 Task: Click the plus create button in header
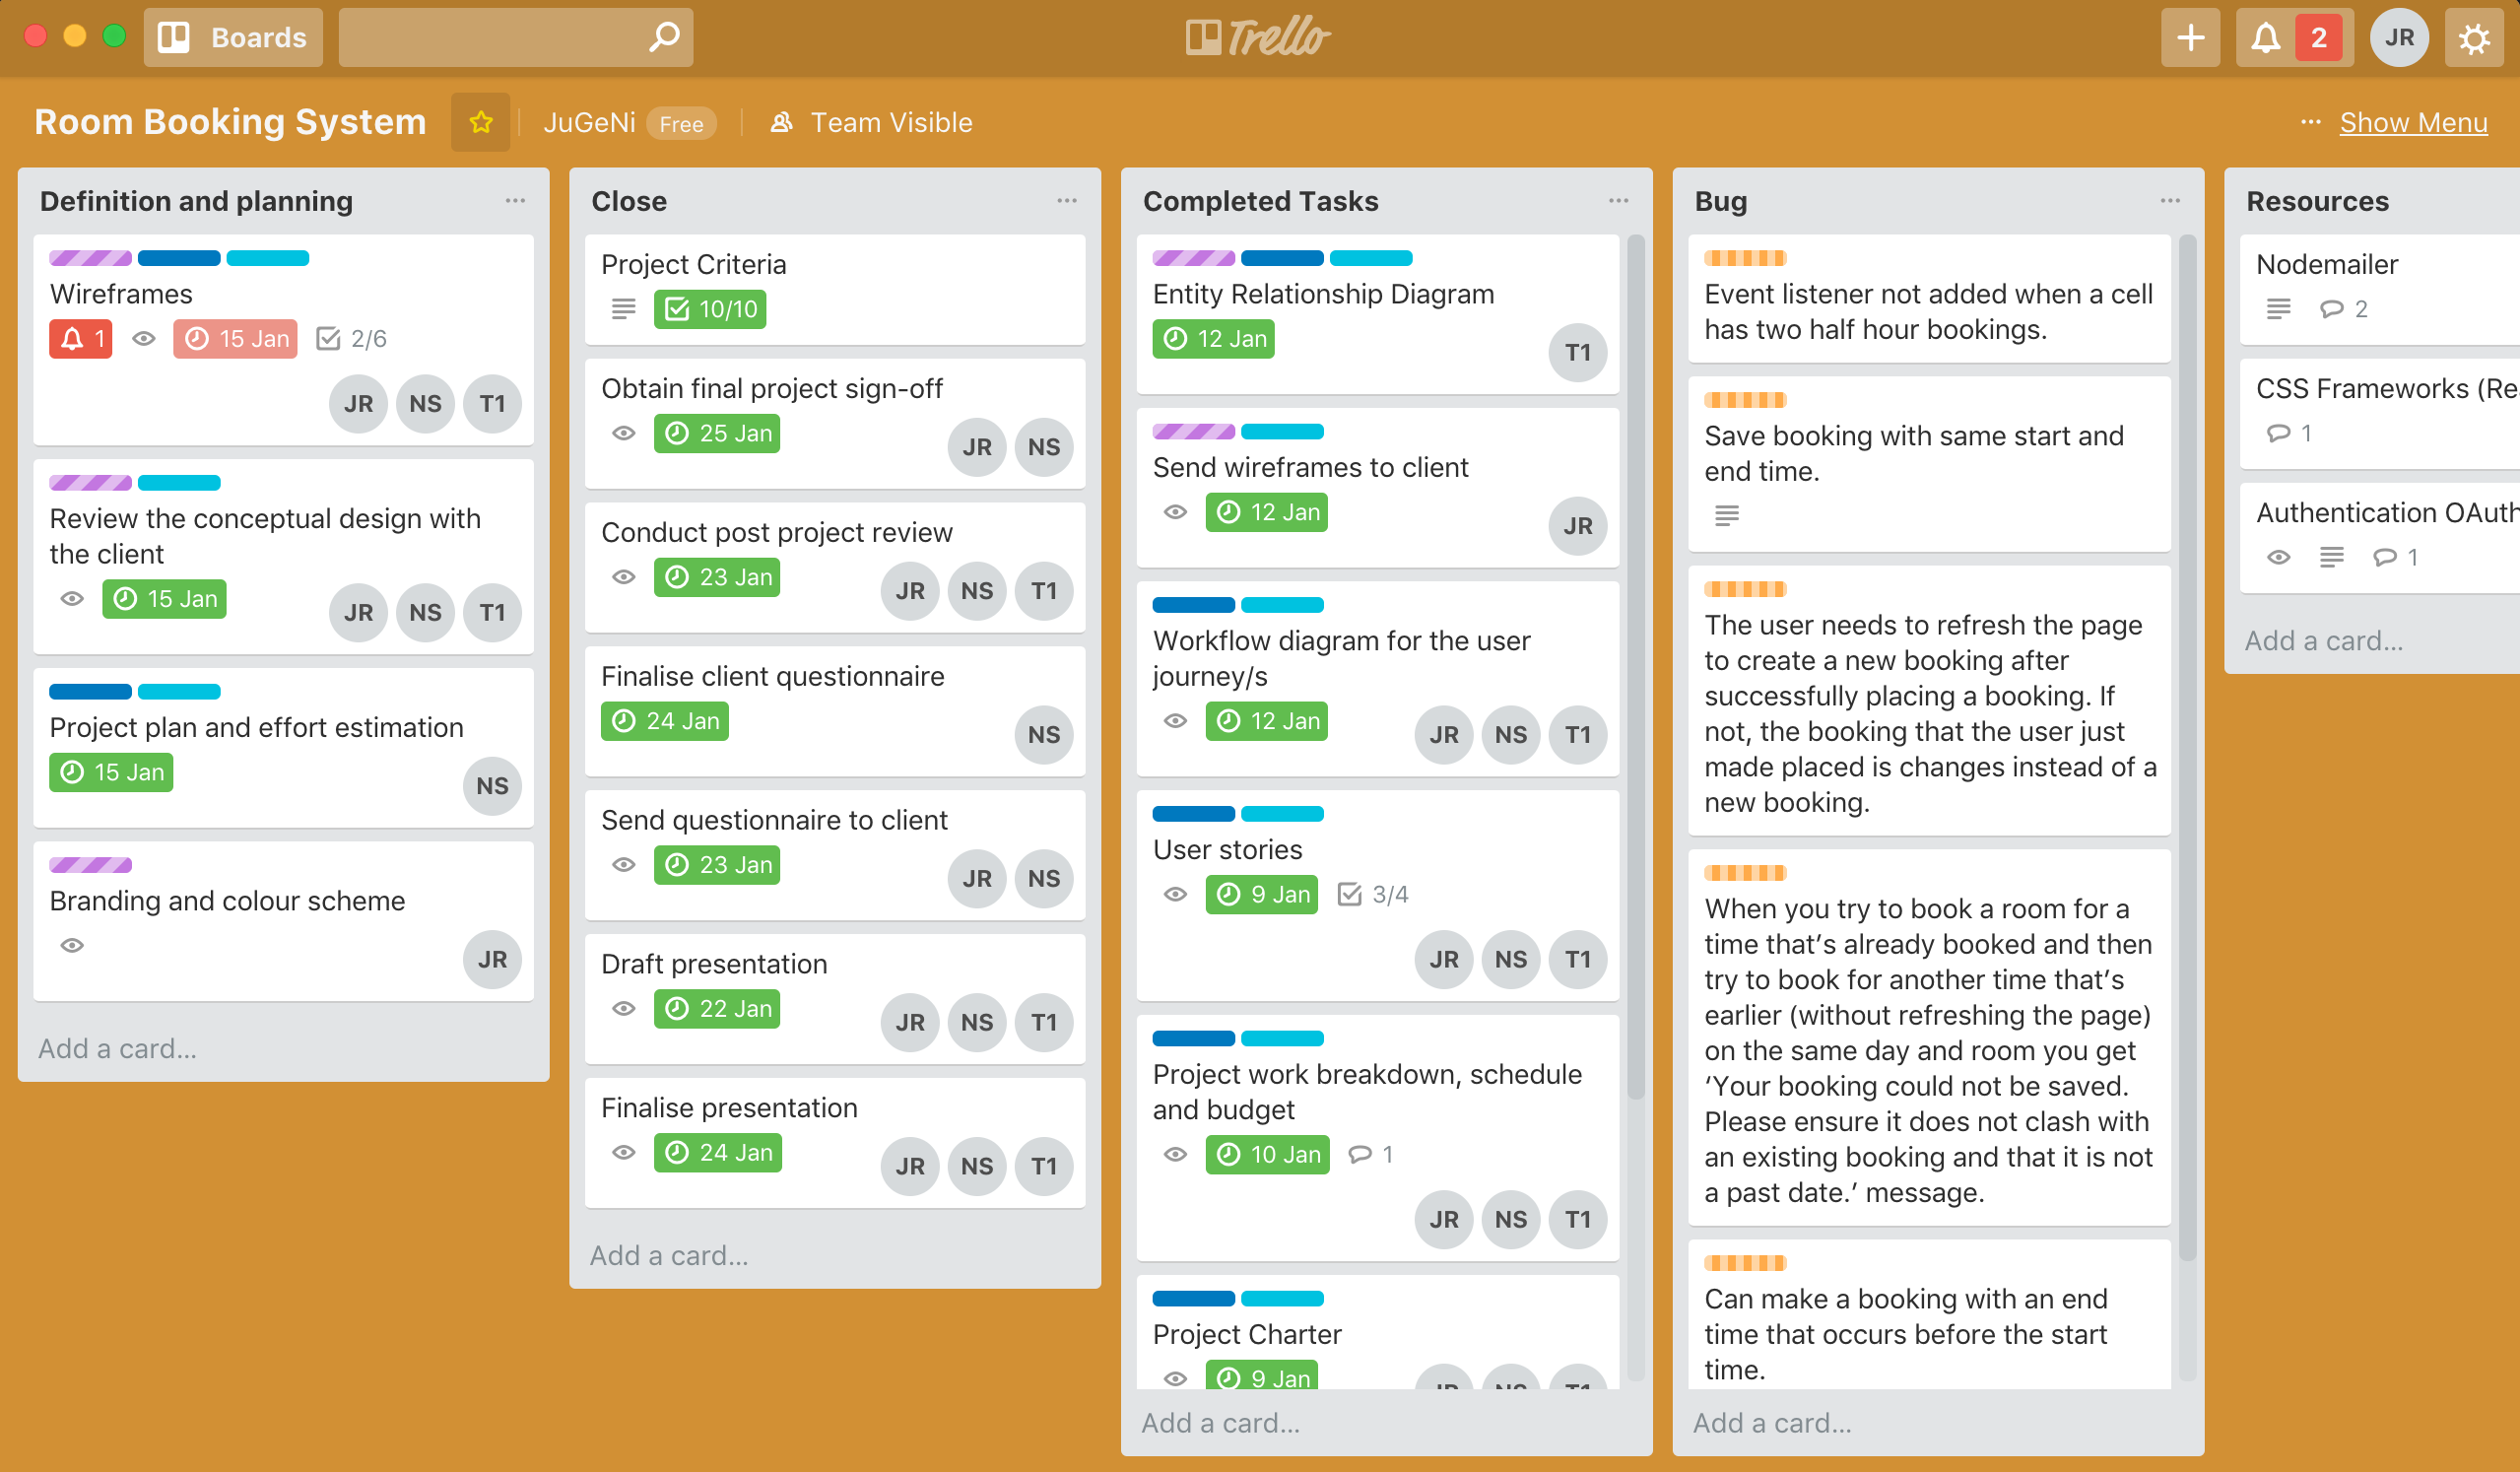pos(2190,38)
